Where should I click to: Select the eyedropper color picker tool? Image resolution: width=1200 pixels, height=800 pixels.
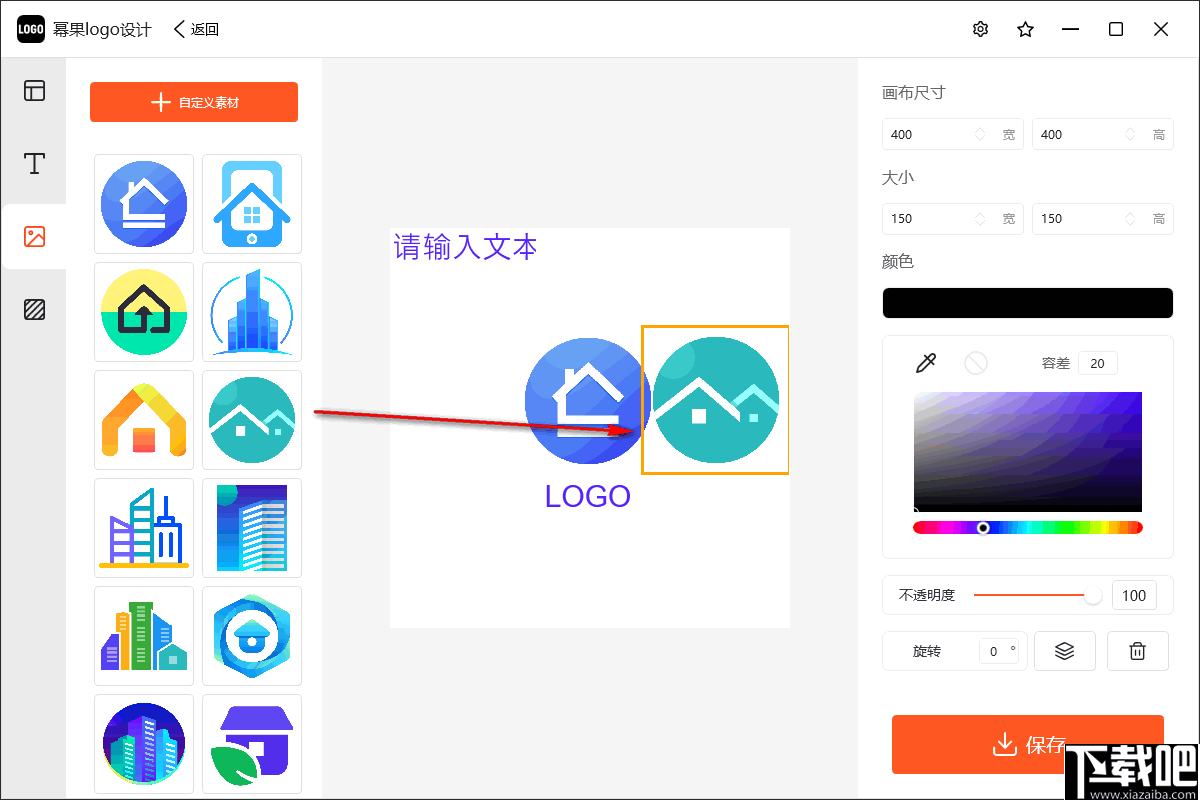[x=925, y=362]
